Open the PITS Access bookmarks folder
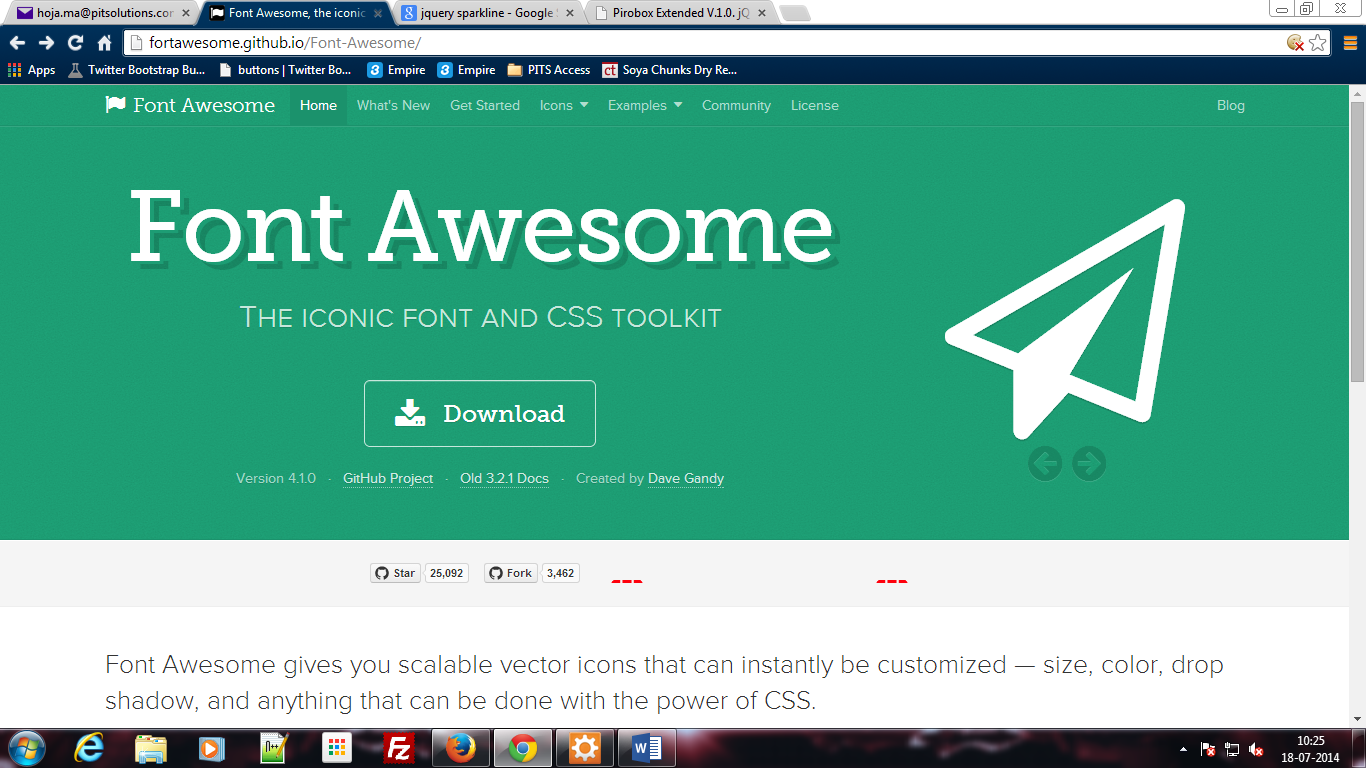This screenshot has height=768, width=1366. (x=549, y=70)
